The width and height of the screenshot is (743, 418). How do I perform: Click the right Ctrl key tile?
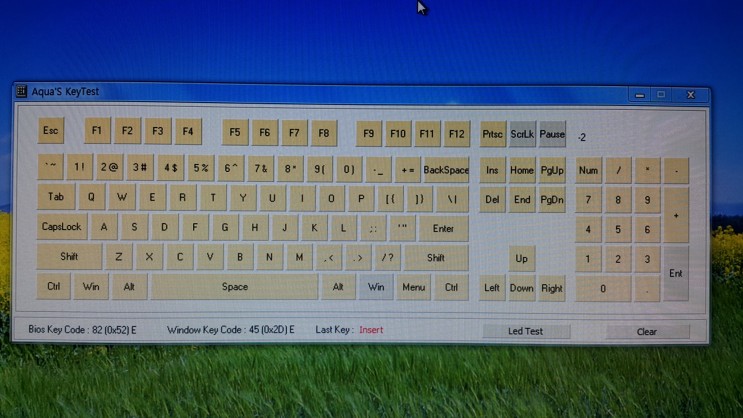(x=452, y=287)
